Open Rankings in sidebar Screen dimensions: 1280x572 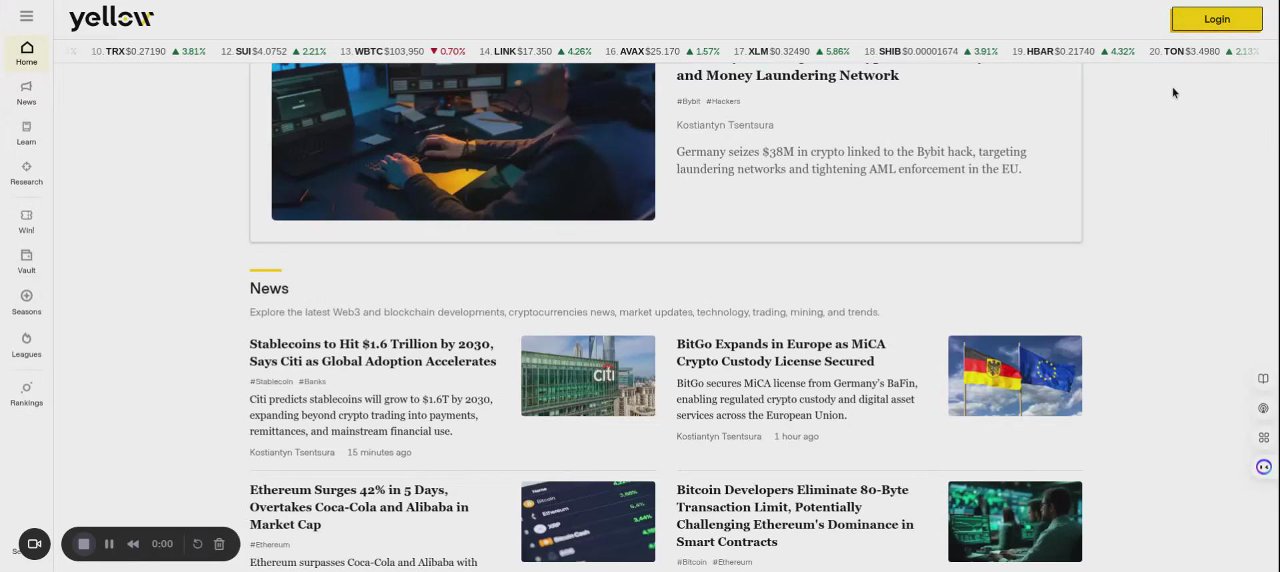coord(26,394)
